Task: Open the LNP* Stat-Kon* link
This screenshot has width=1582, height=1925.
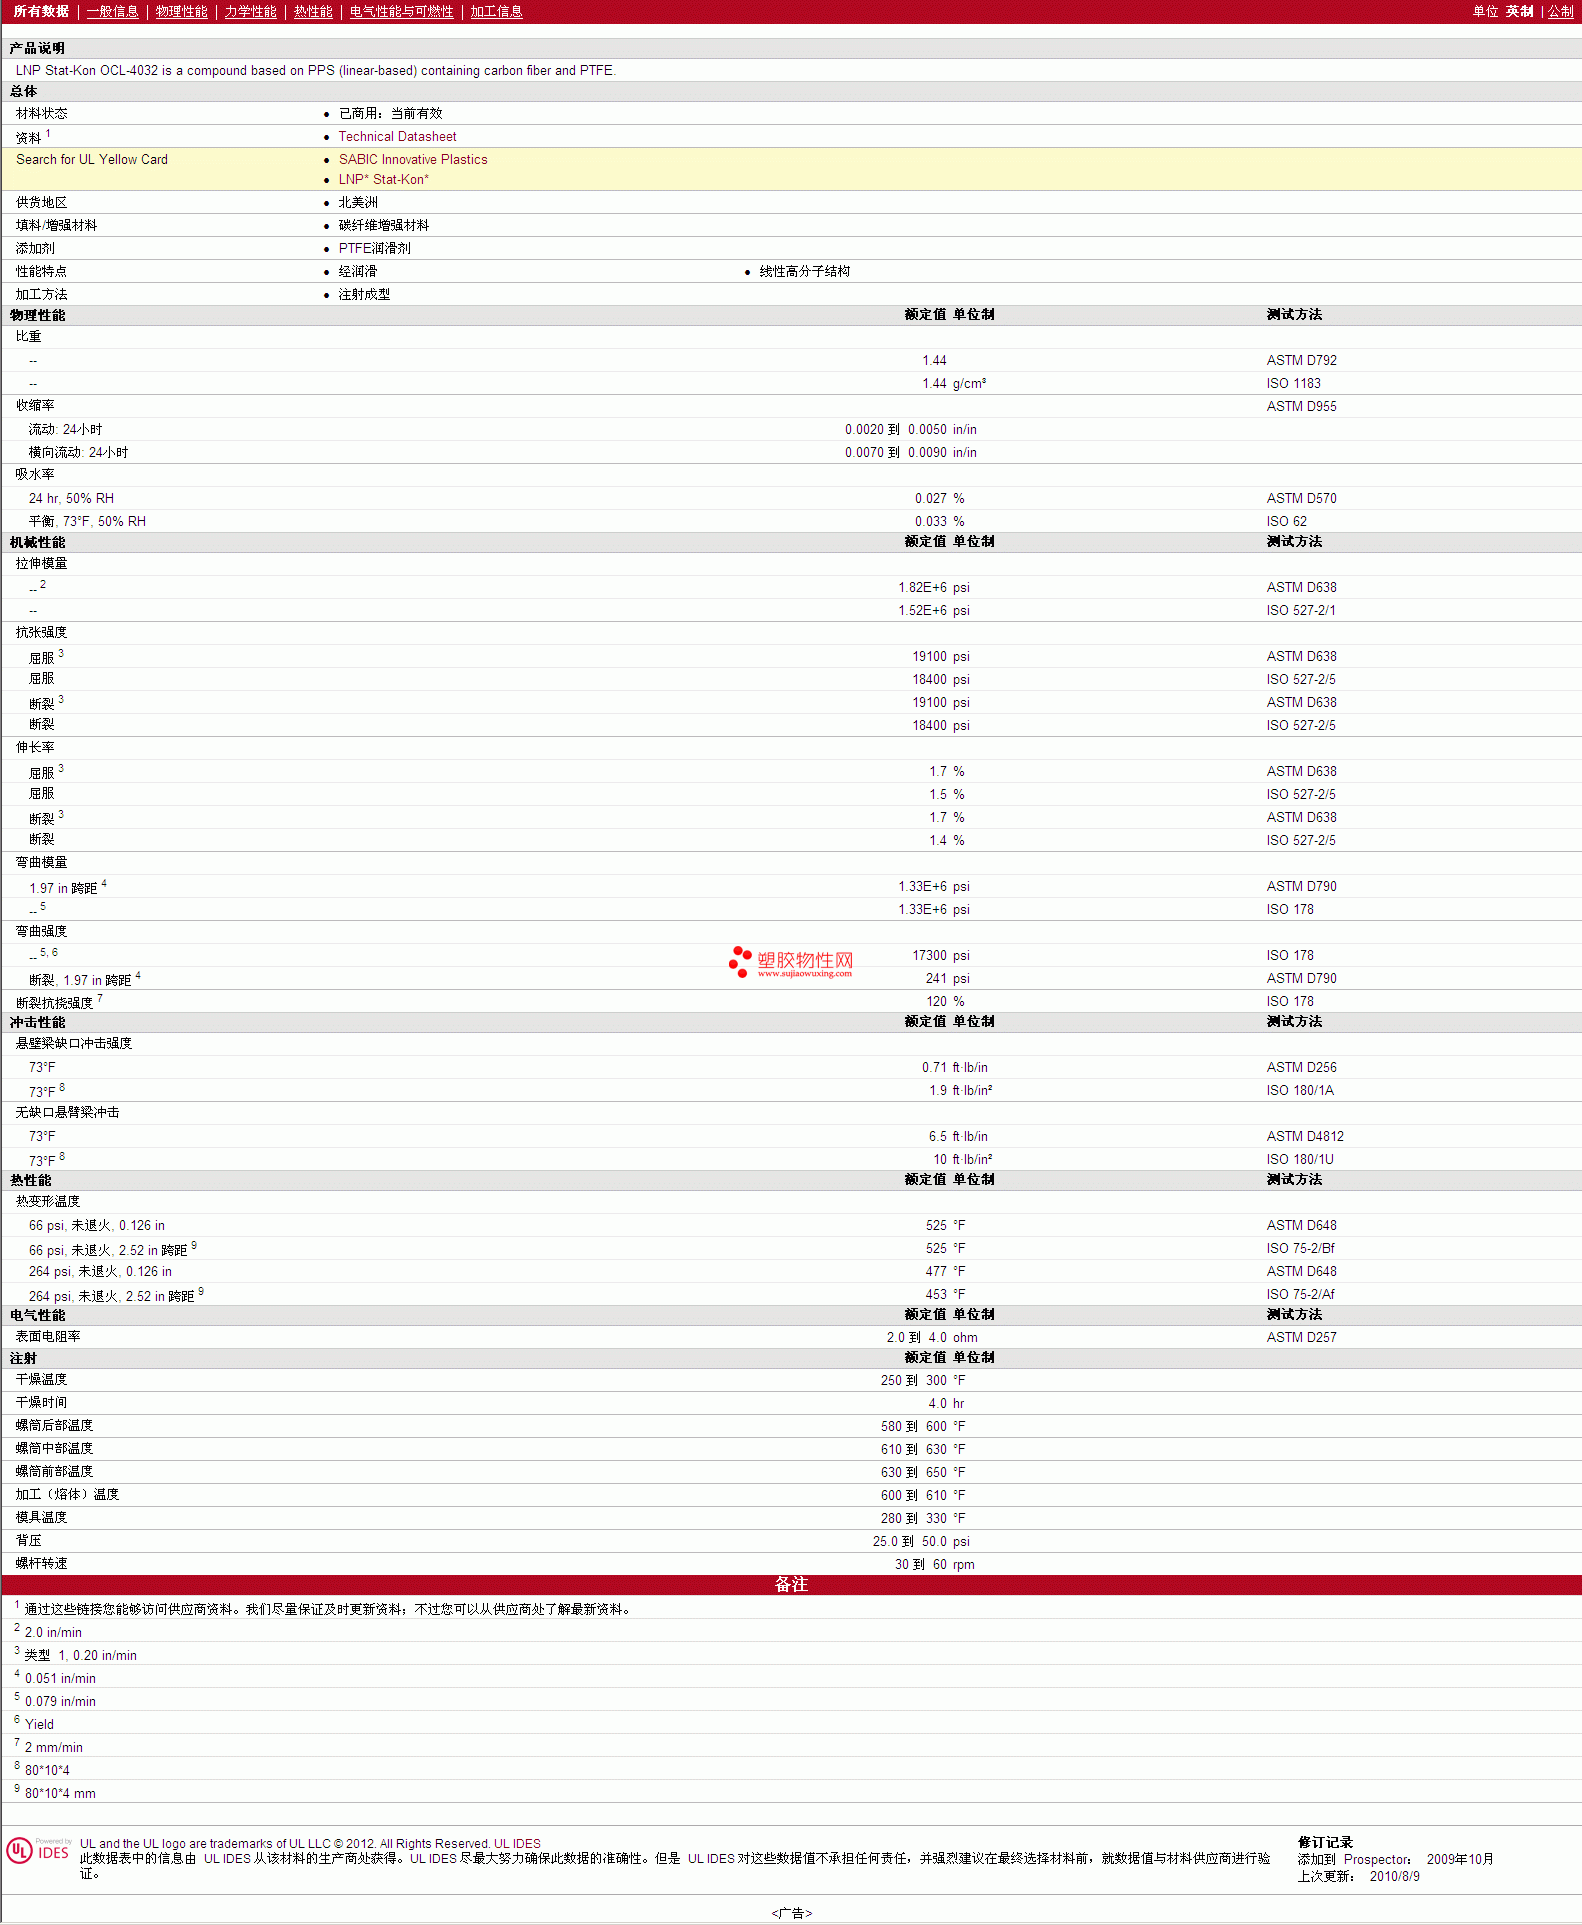Action: click(383, 180)
